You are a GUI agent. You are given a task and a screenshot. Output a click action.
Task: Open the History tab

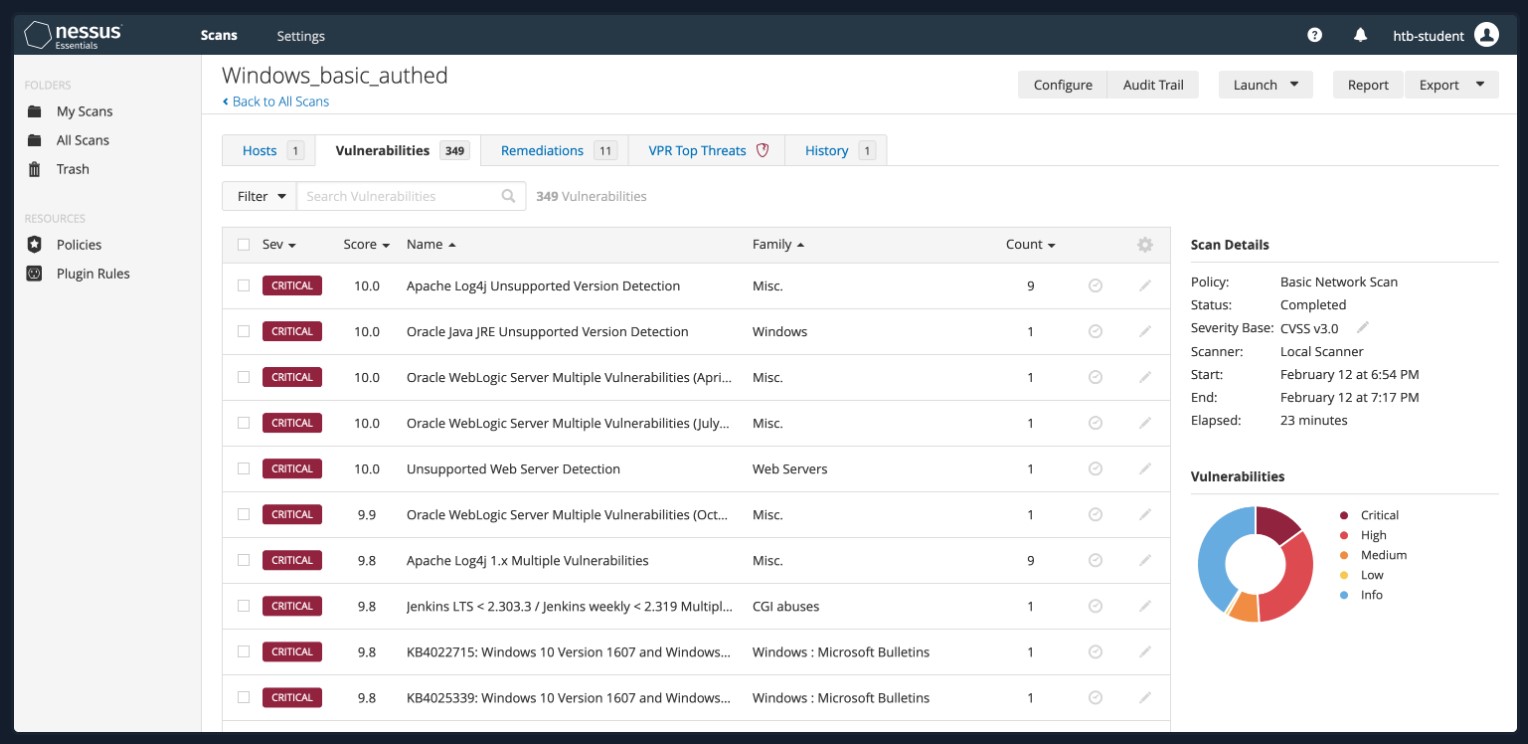[836, 150]
